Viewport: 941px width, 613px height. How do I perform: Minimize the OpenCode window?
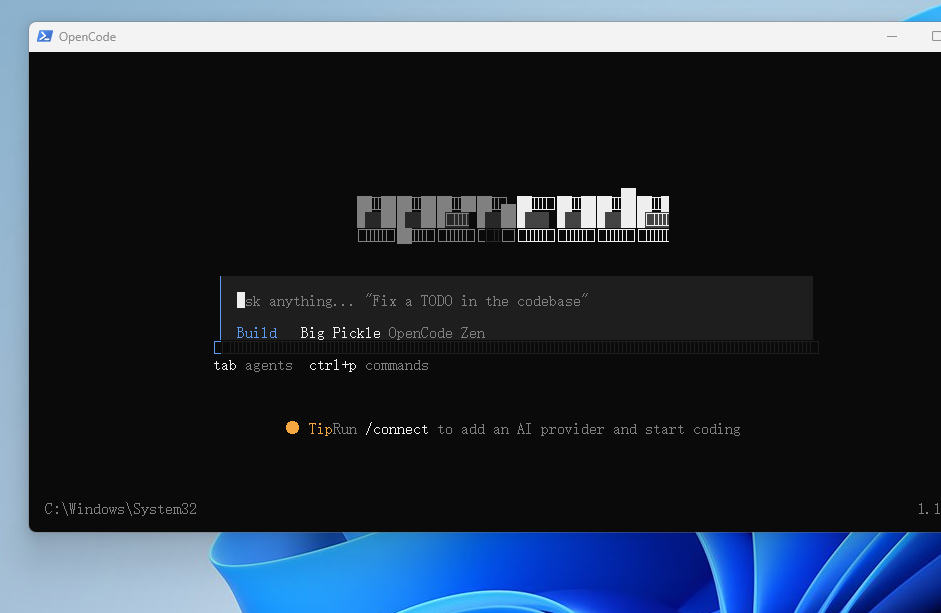(x=892, y=37)
